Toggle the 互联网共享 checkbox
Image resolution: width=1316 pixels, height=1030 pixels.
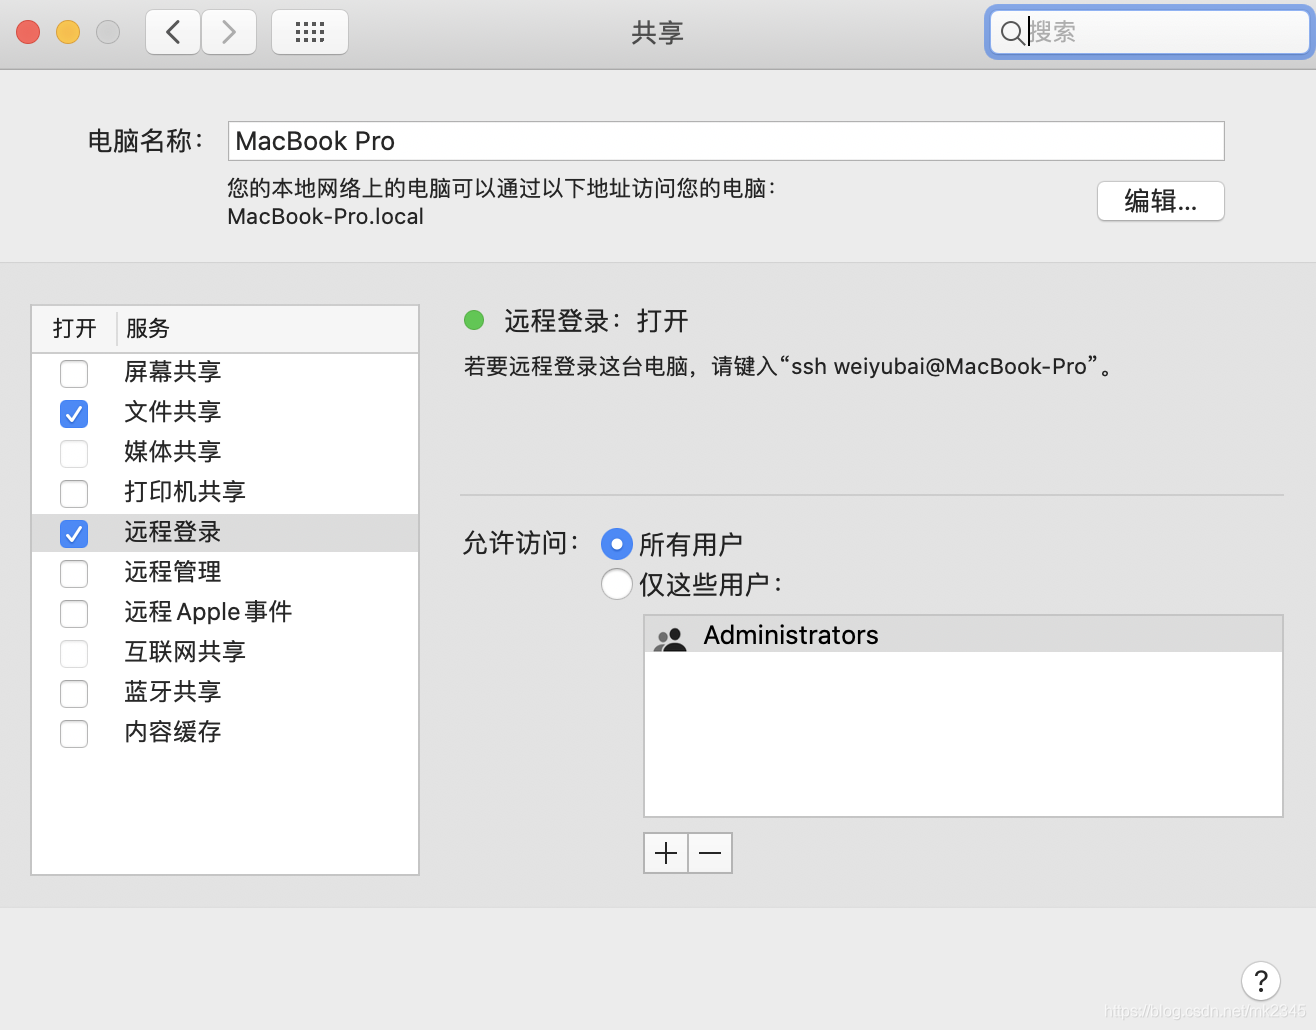click(x=74, y=654)
